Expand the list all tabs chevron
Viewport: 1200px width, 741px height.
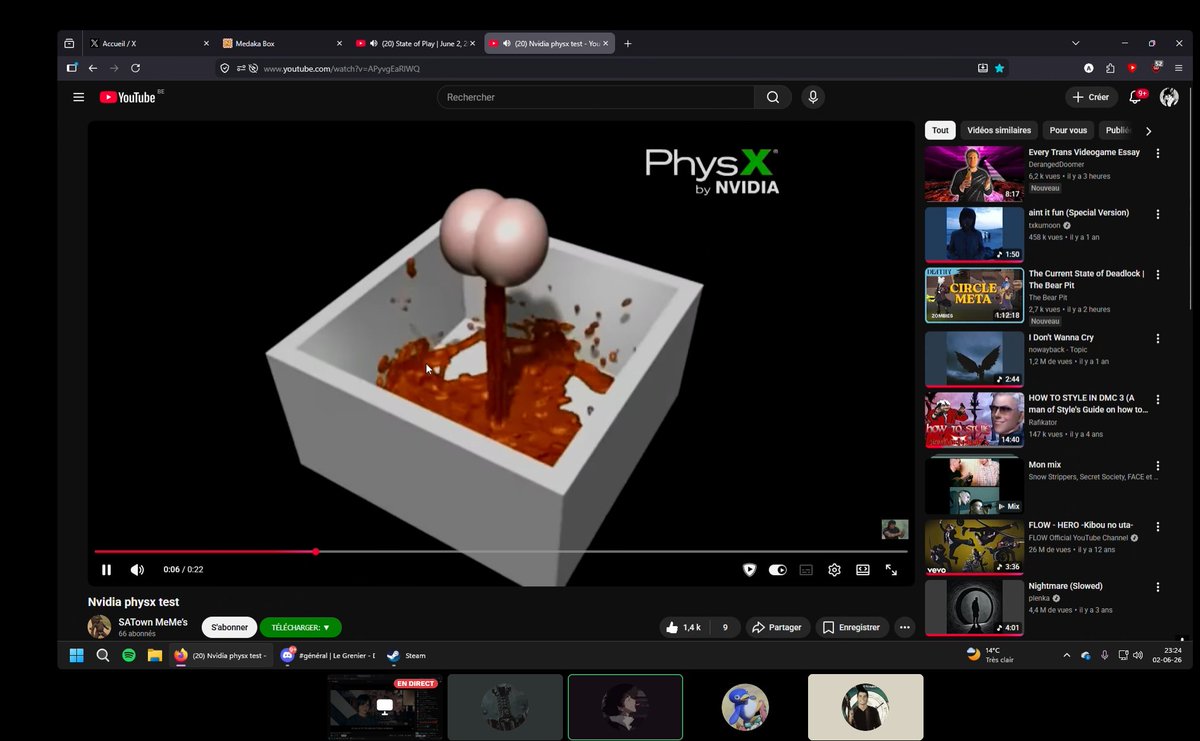tap(1076, 44)
